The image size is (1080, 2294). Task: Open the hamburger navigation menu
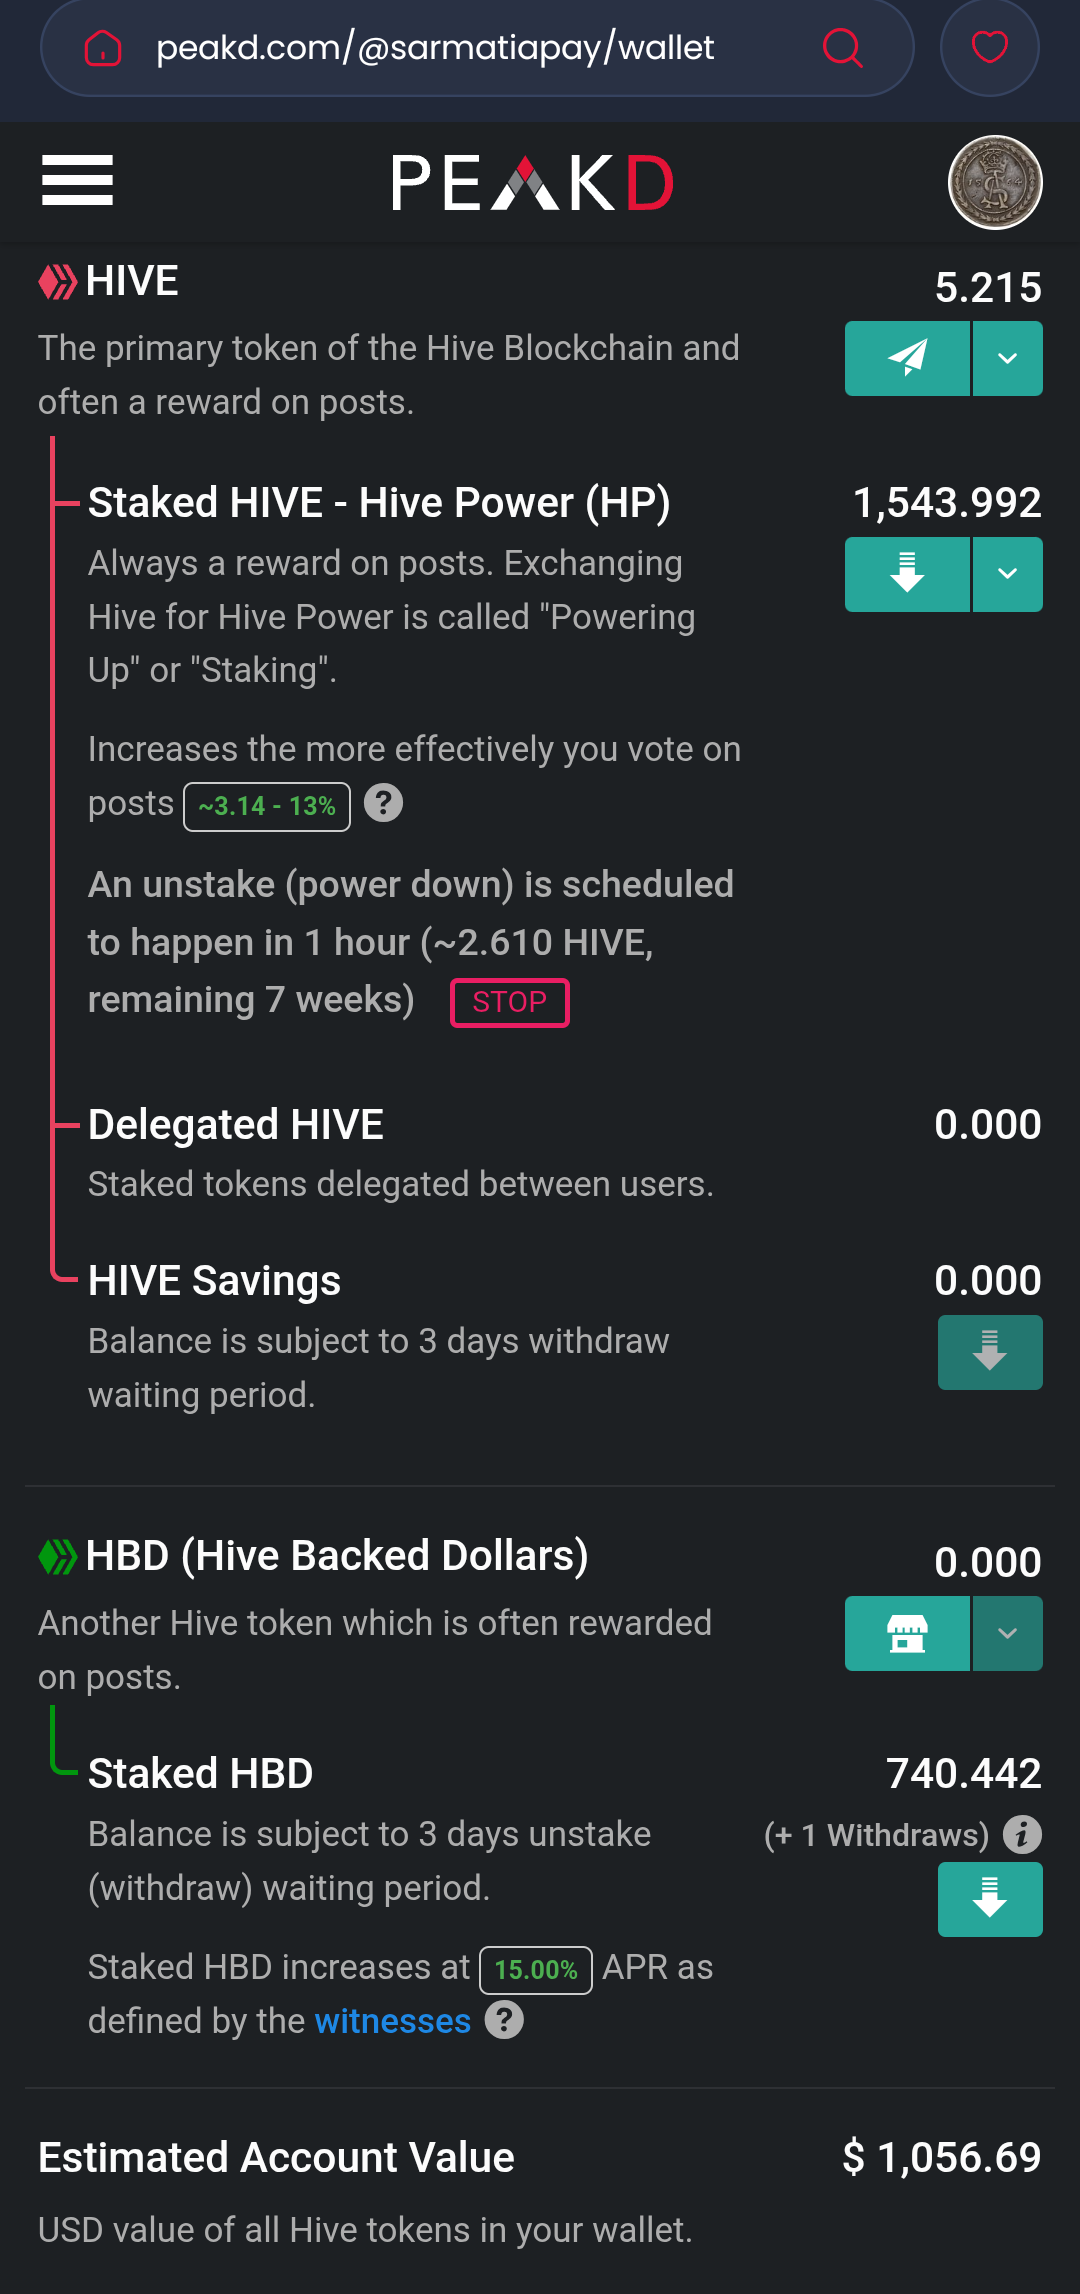coord(77,181)
